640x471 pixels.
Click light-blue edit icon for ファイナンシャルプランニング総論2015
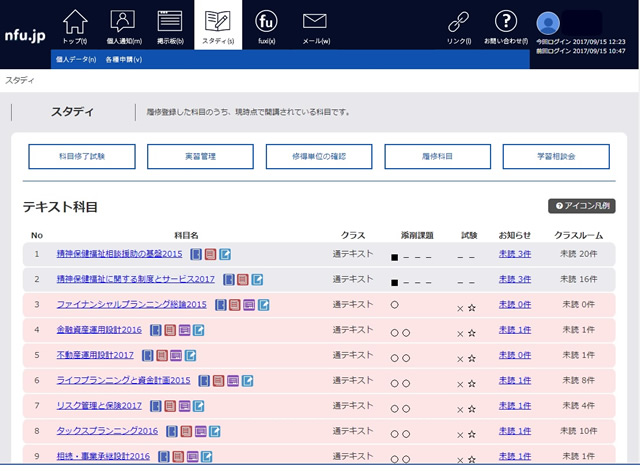[264, 305]
